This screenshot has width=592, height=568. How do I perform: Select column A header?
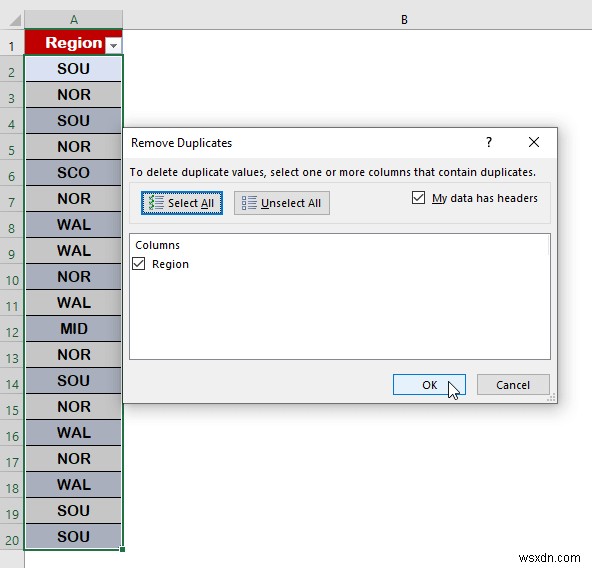[74, 20]
